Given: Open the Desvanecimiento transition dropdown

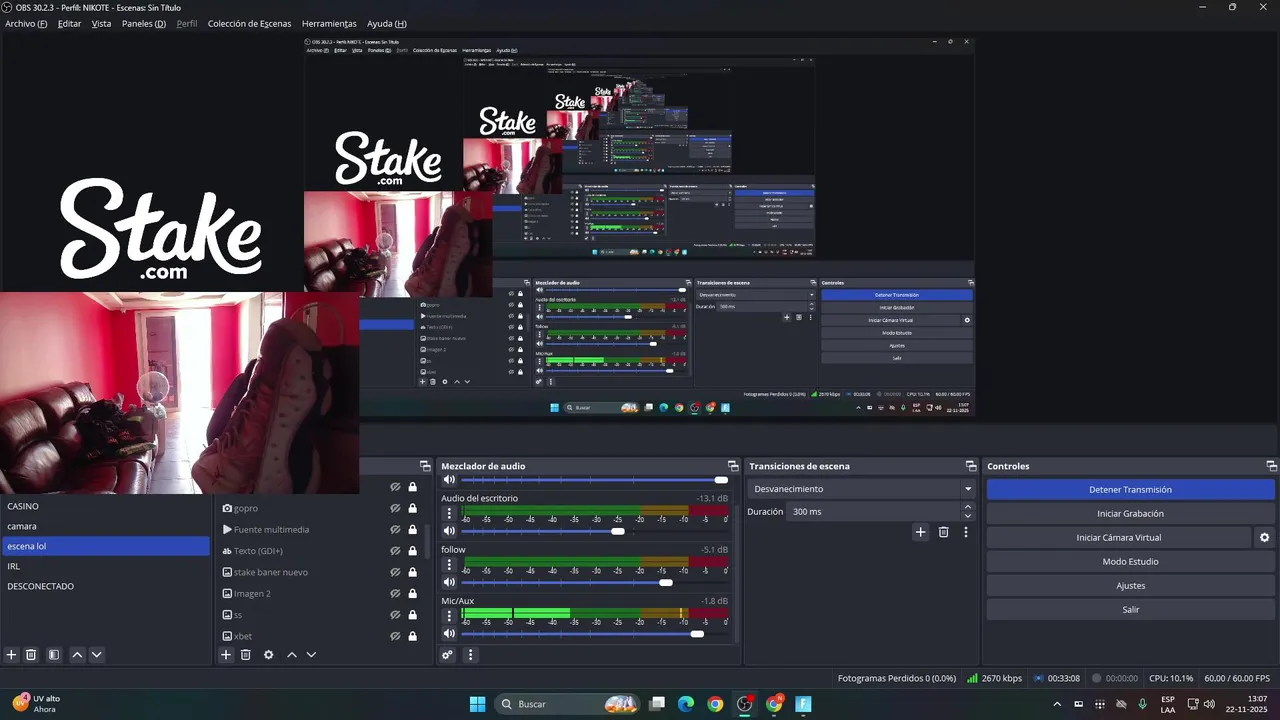Looking at the screenshot, I should click(861, 489).
